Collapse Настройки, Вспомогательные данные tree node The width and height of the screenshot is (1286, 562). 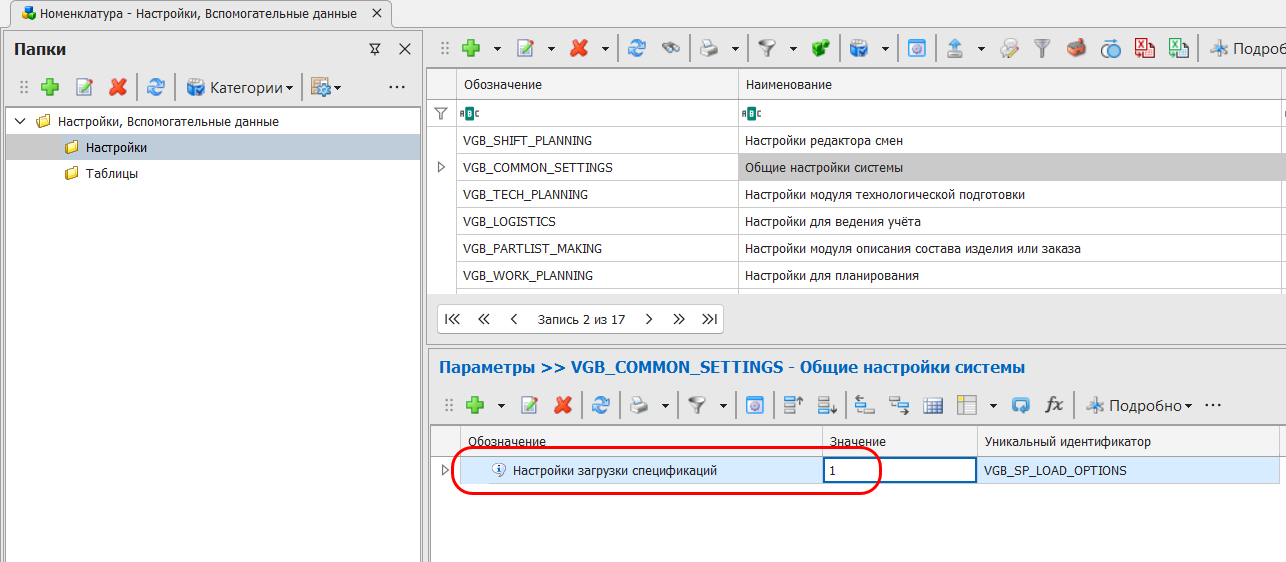point(20,121)
